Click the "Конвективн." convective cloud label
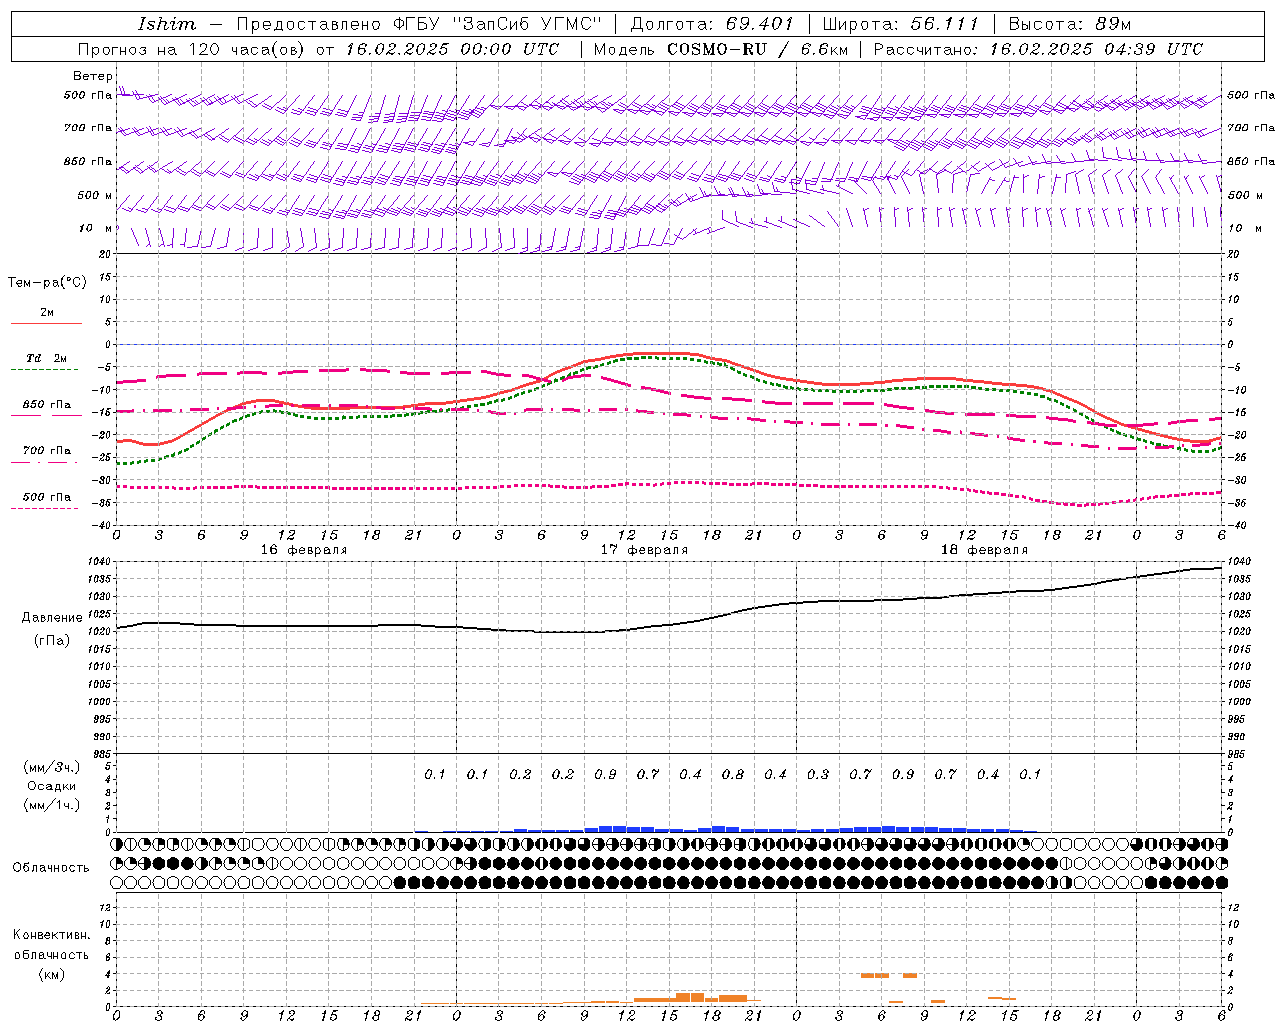 coord(51,935)
